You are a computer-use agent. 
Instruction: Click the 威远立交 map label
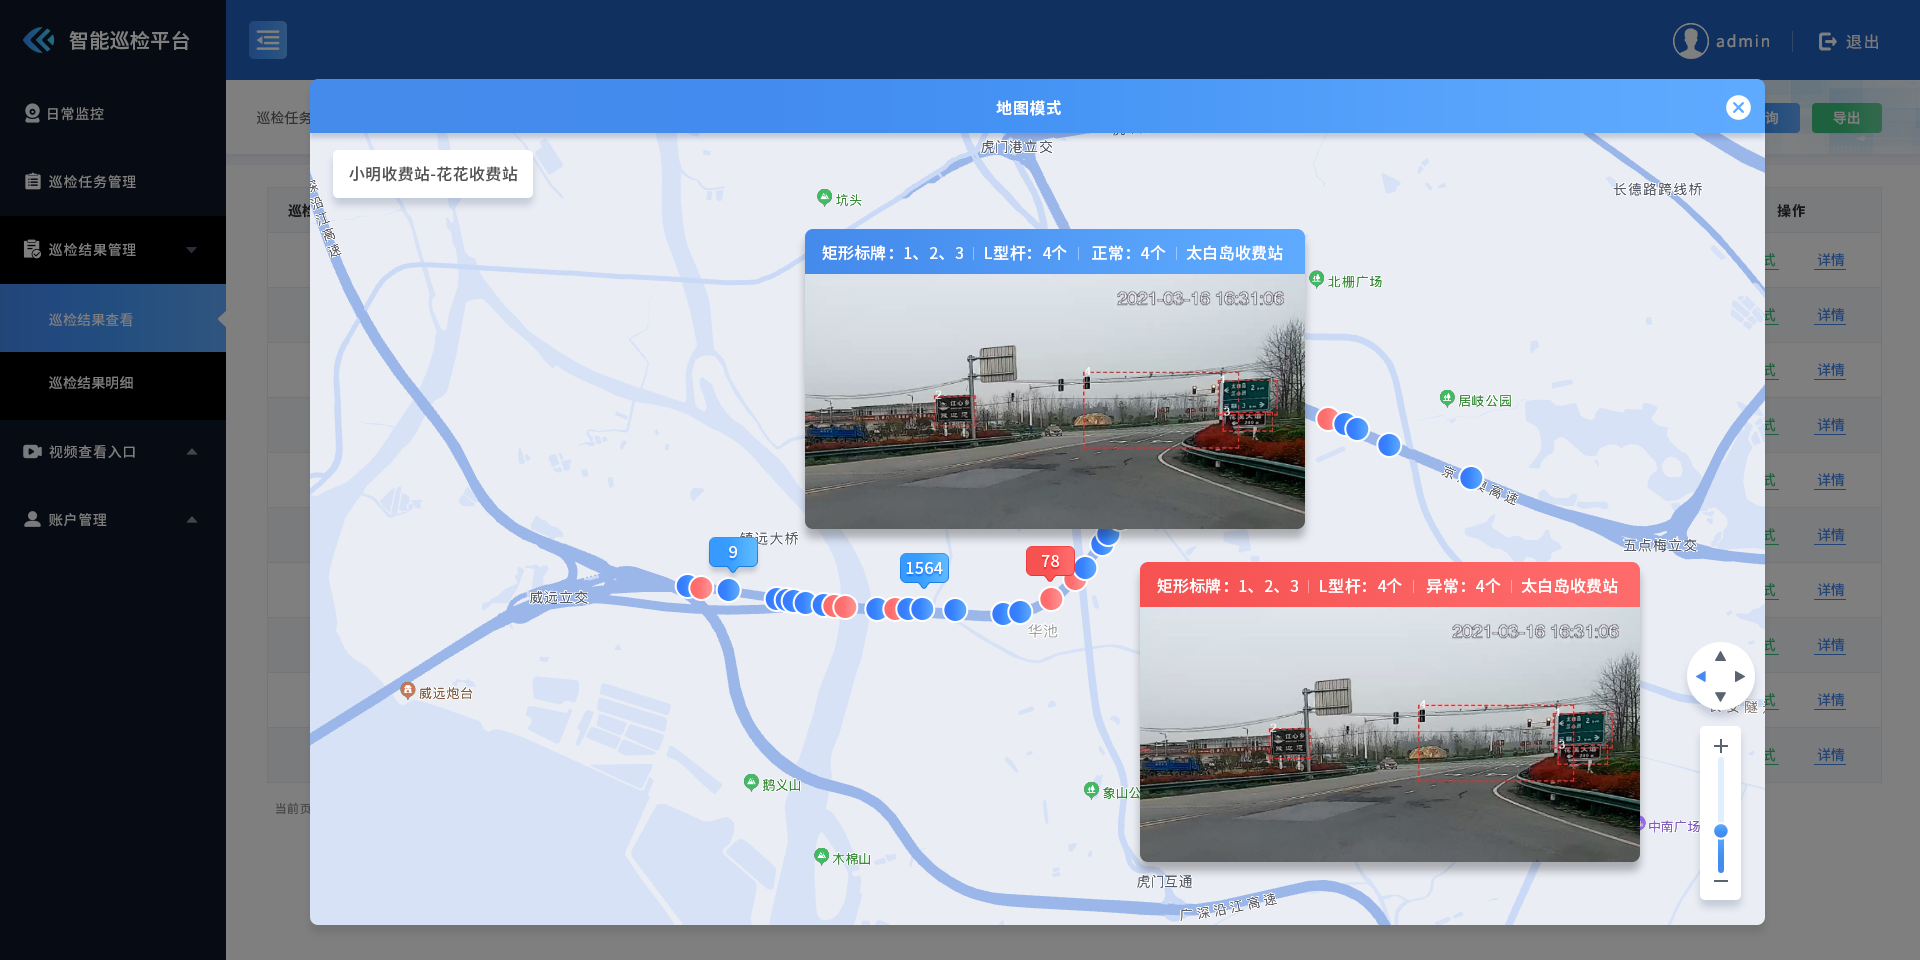(559, 598)
